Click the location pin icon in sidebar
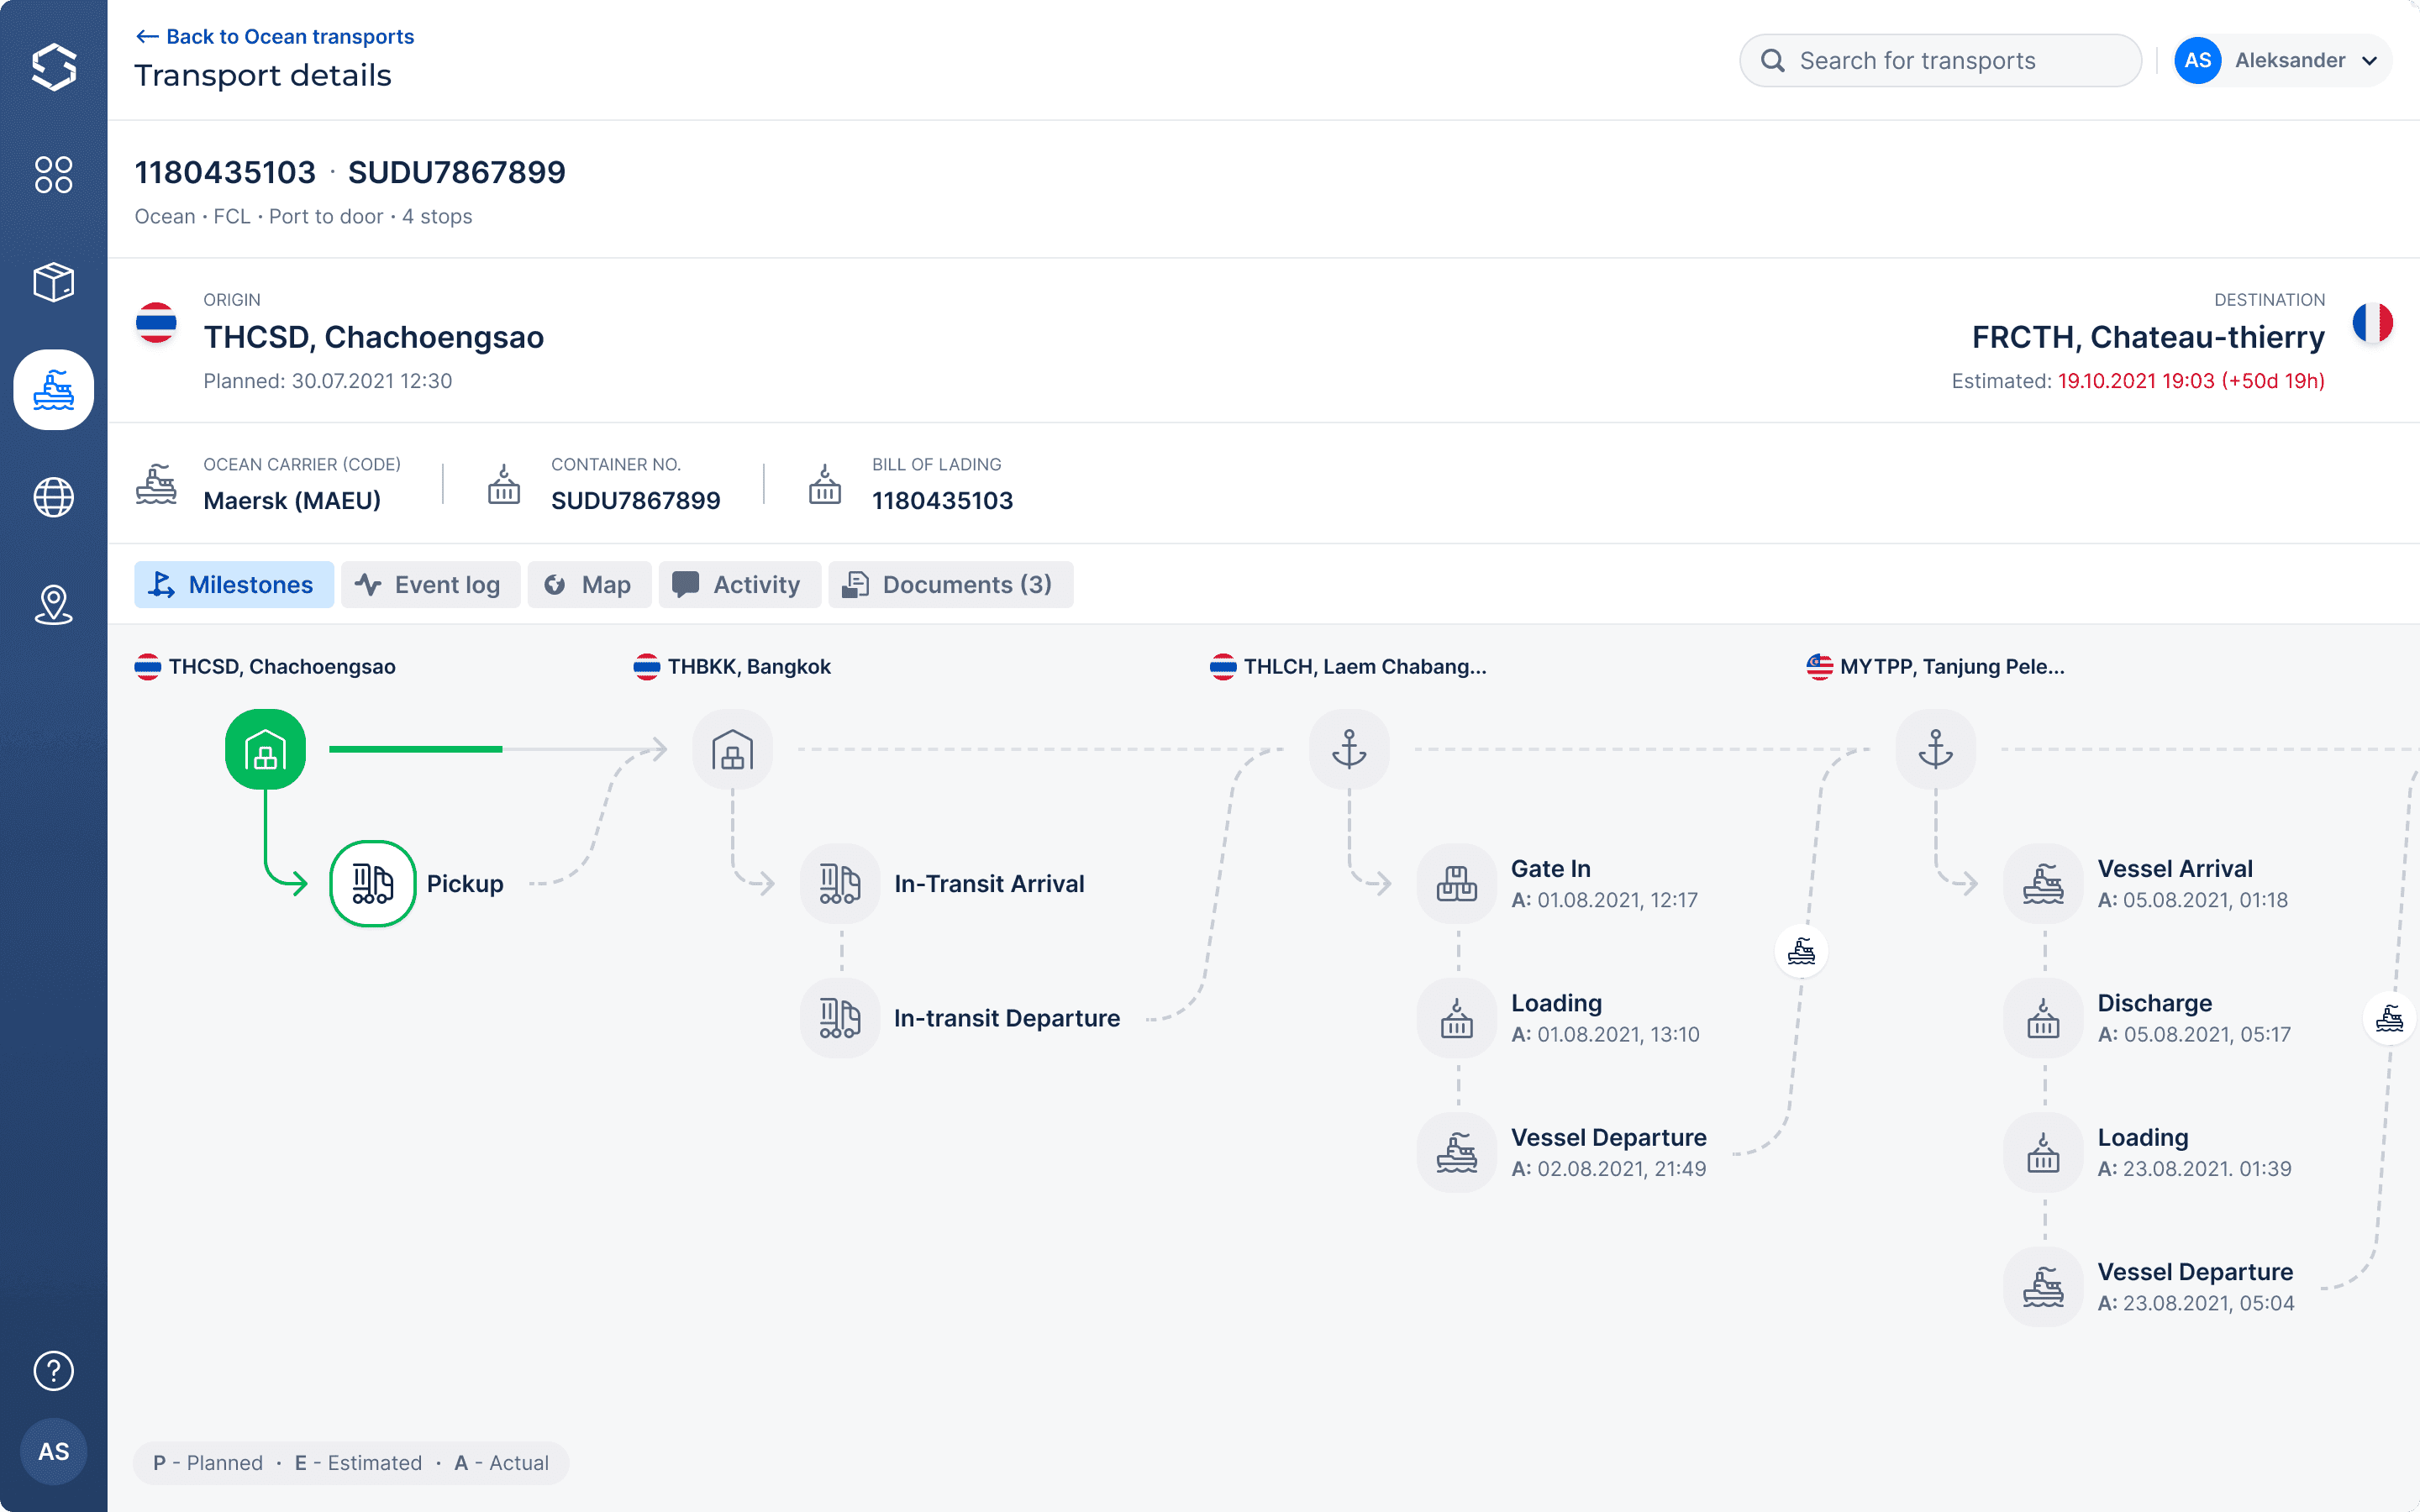This screenshot has height=1512, width=2420. 53,604
